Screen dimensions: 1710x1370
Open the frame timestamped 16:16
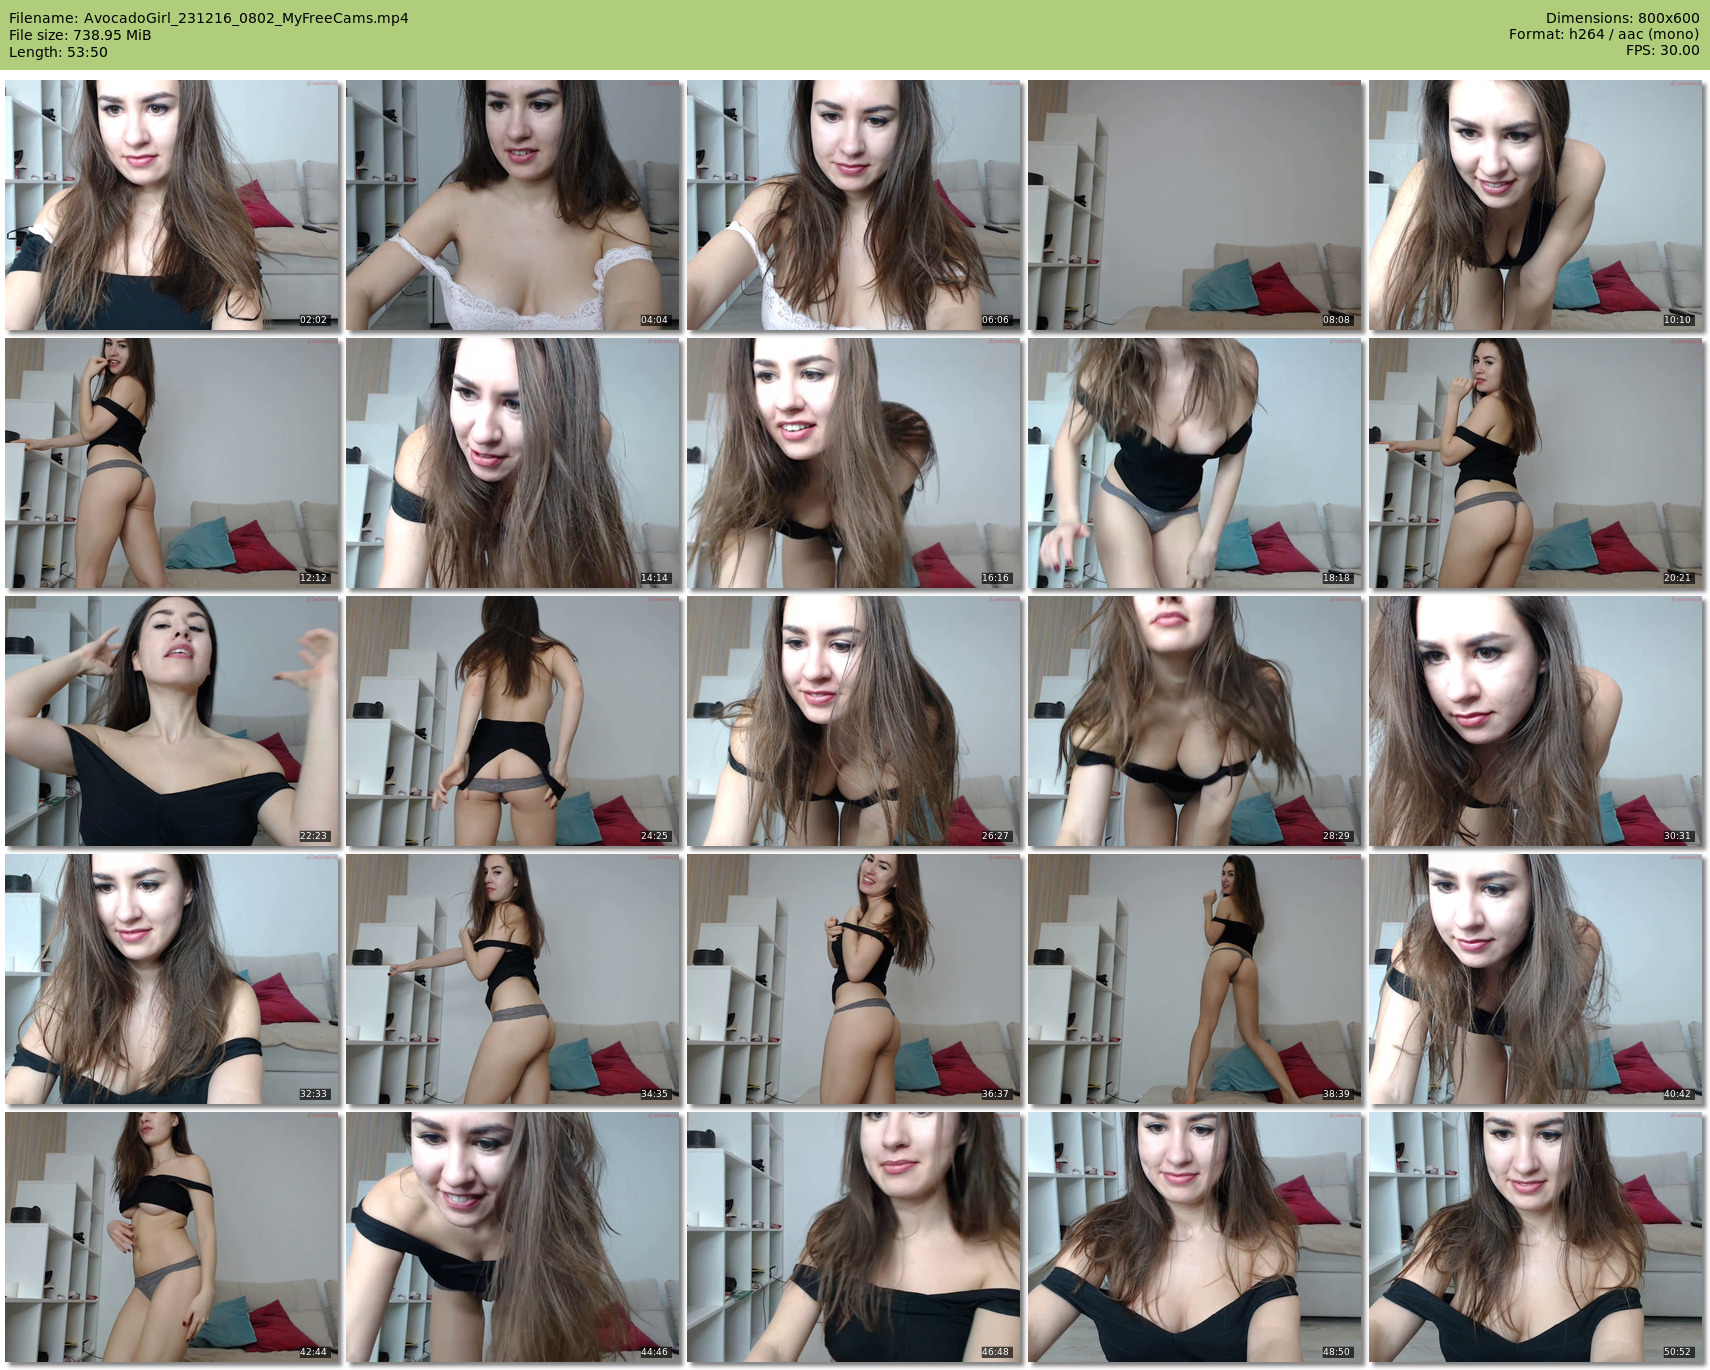click(854, 463)
